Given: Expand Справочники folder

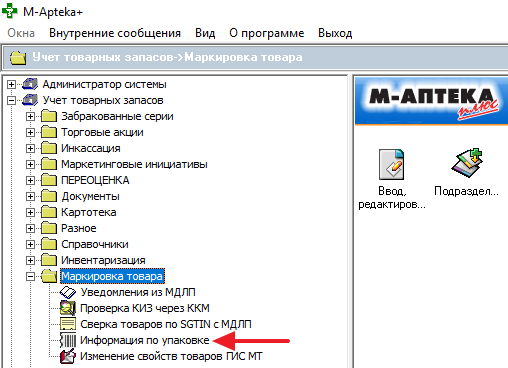Looking at the screenshot, I should coord(30,244).
